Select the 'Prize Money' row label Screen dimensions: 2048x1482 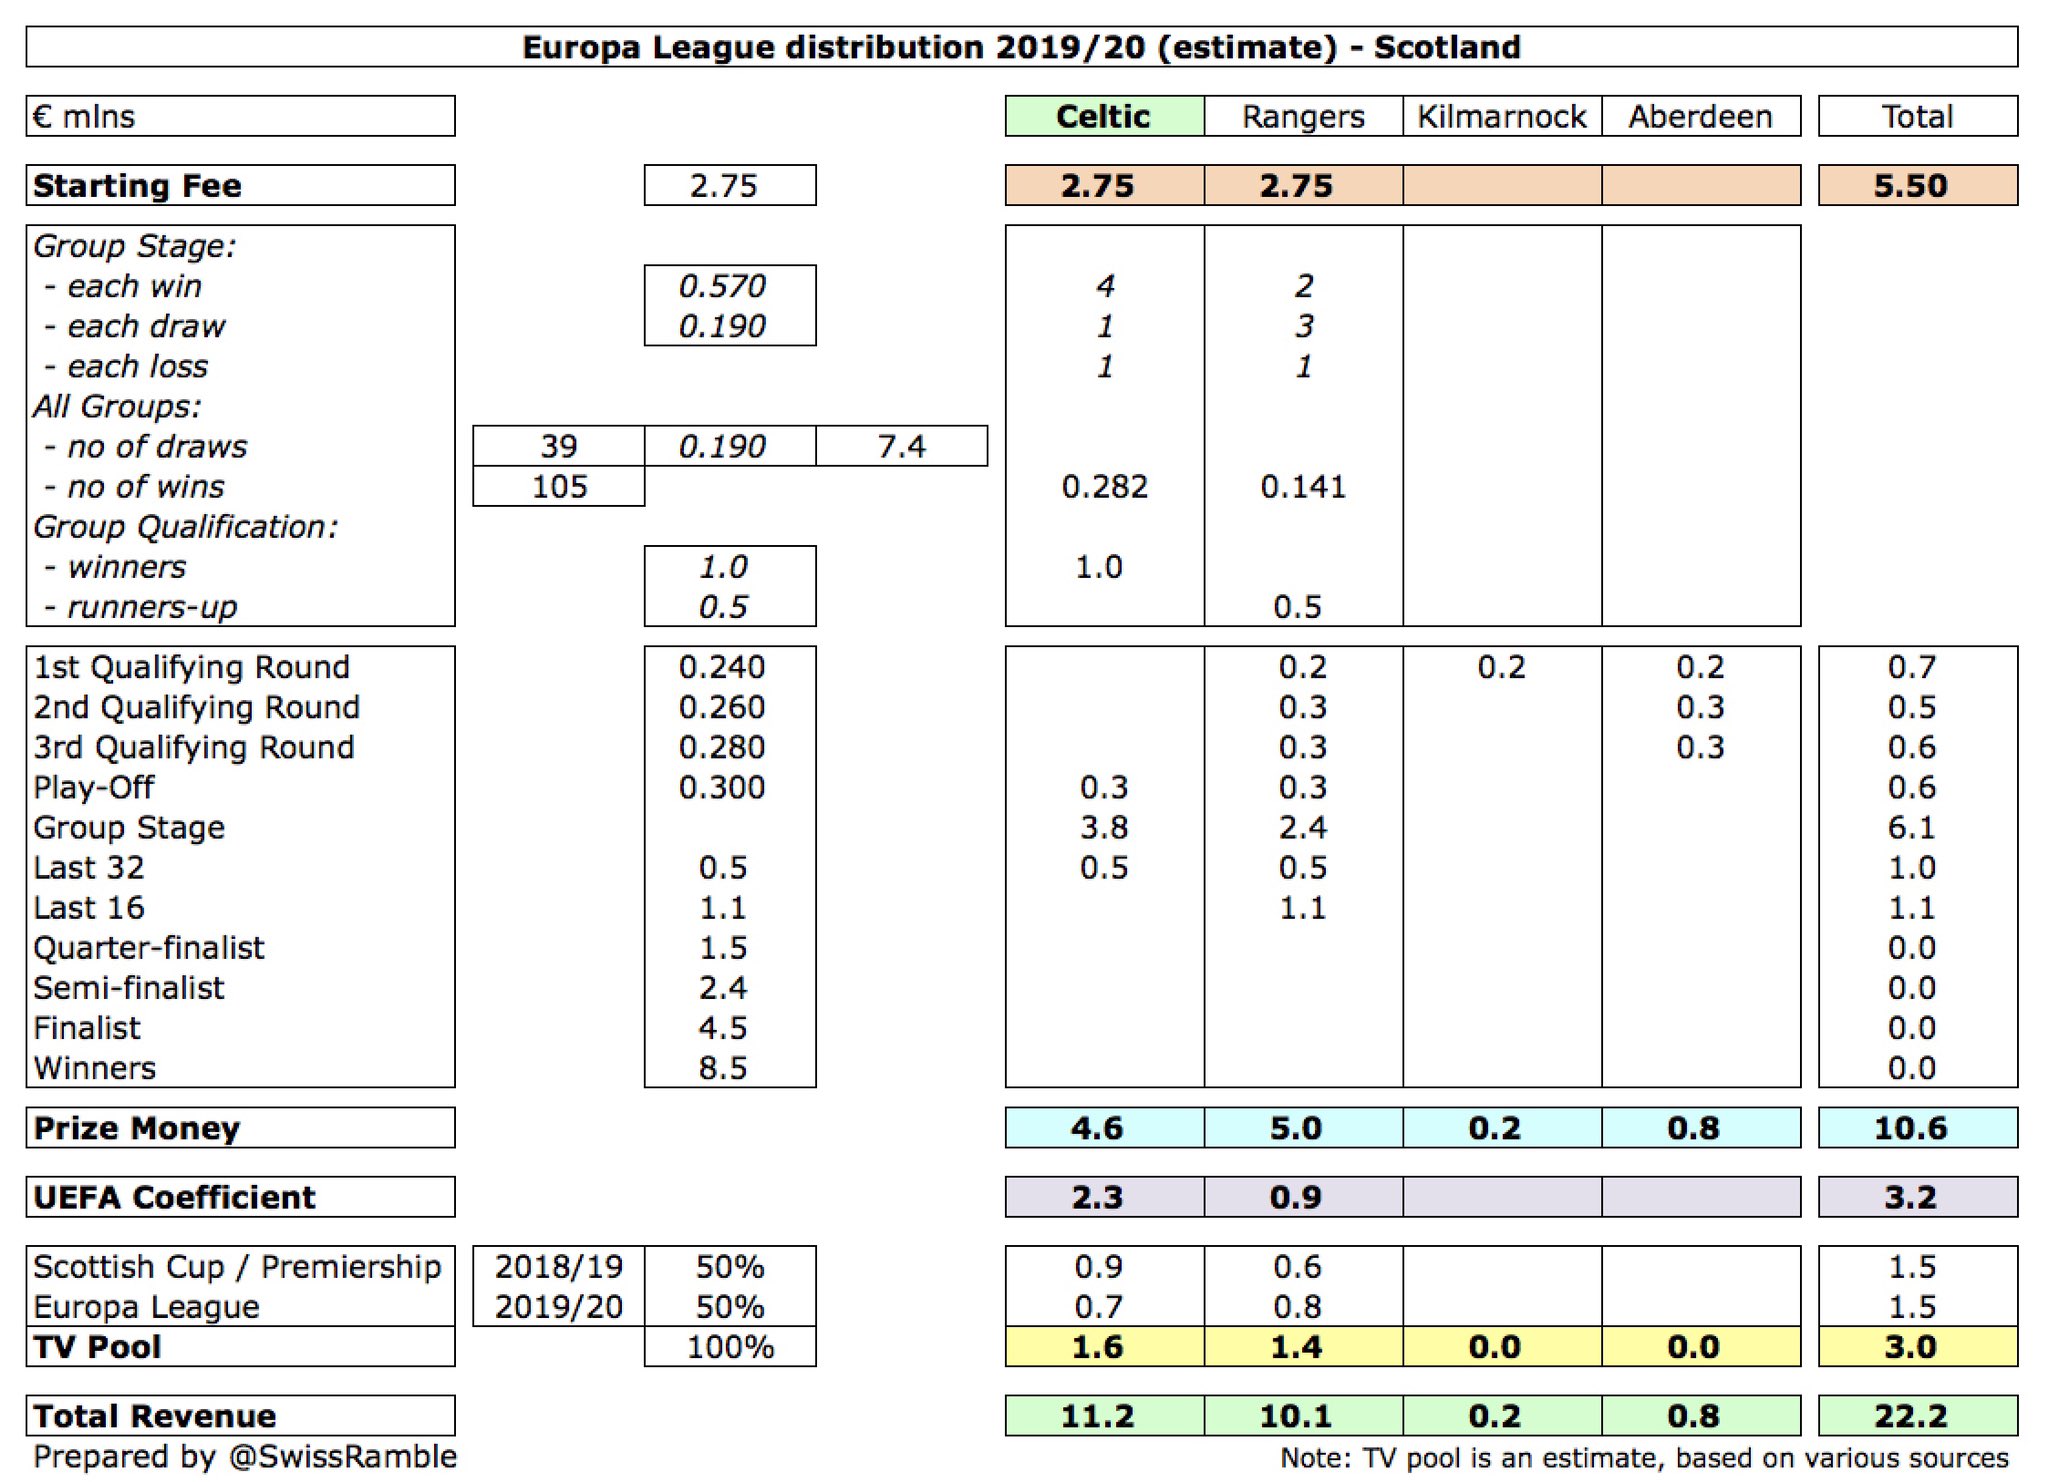[x=240, y=1127]
